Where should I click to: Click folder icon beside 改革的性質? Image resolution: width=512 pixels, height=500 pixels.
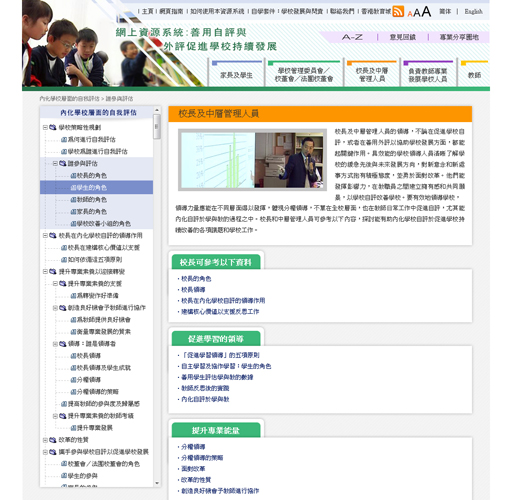pyautogui.click(x=53, y=440)
